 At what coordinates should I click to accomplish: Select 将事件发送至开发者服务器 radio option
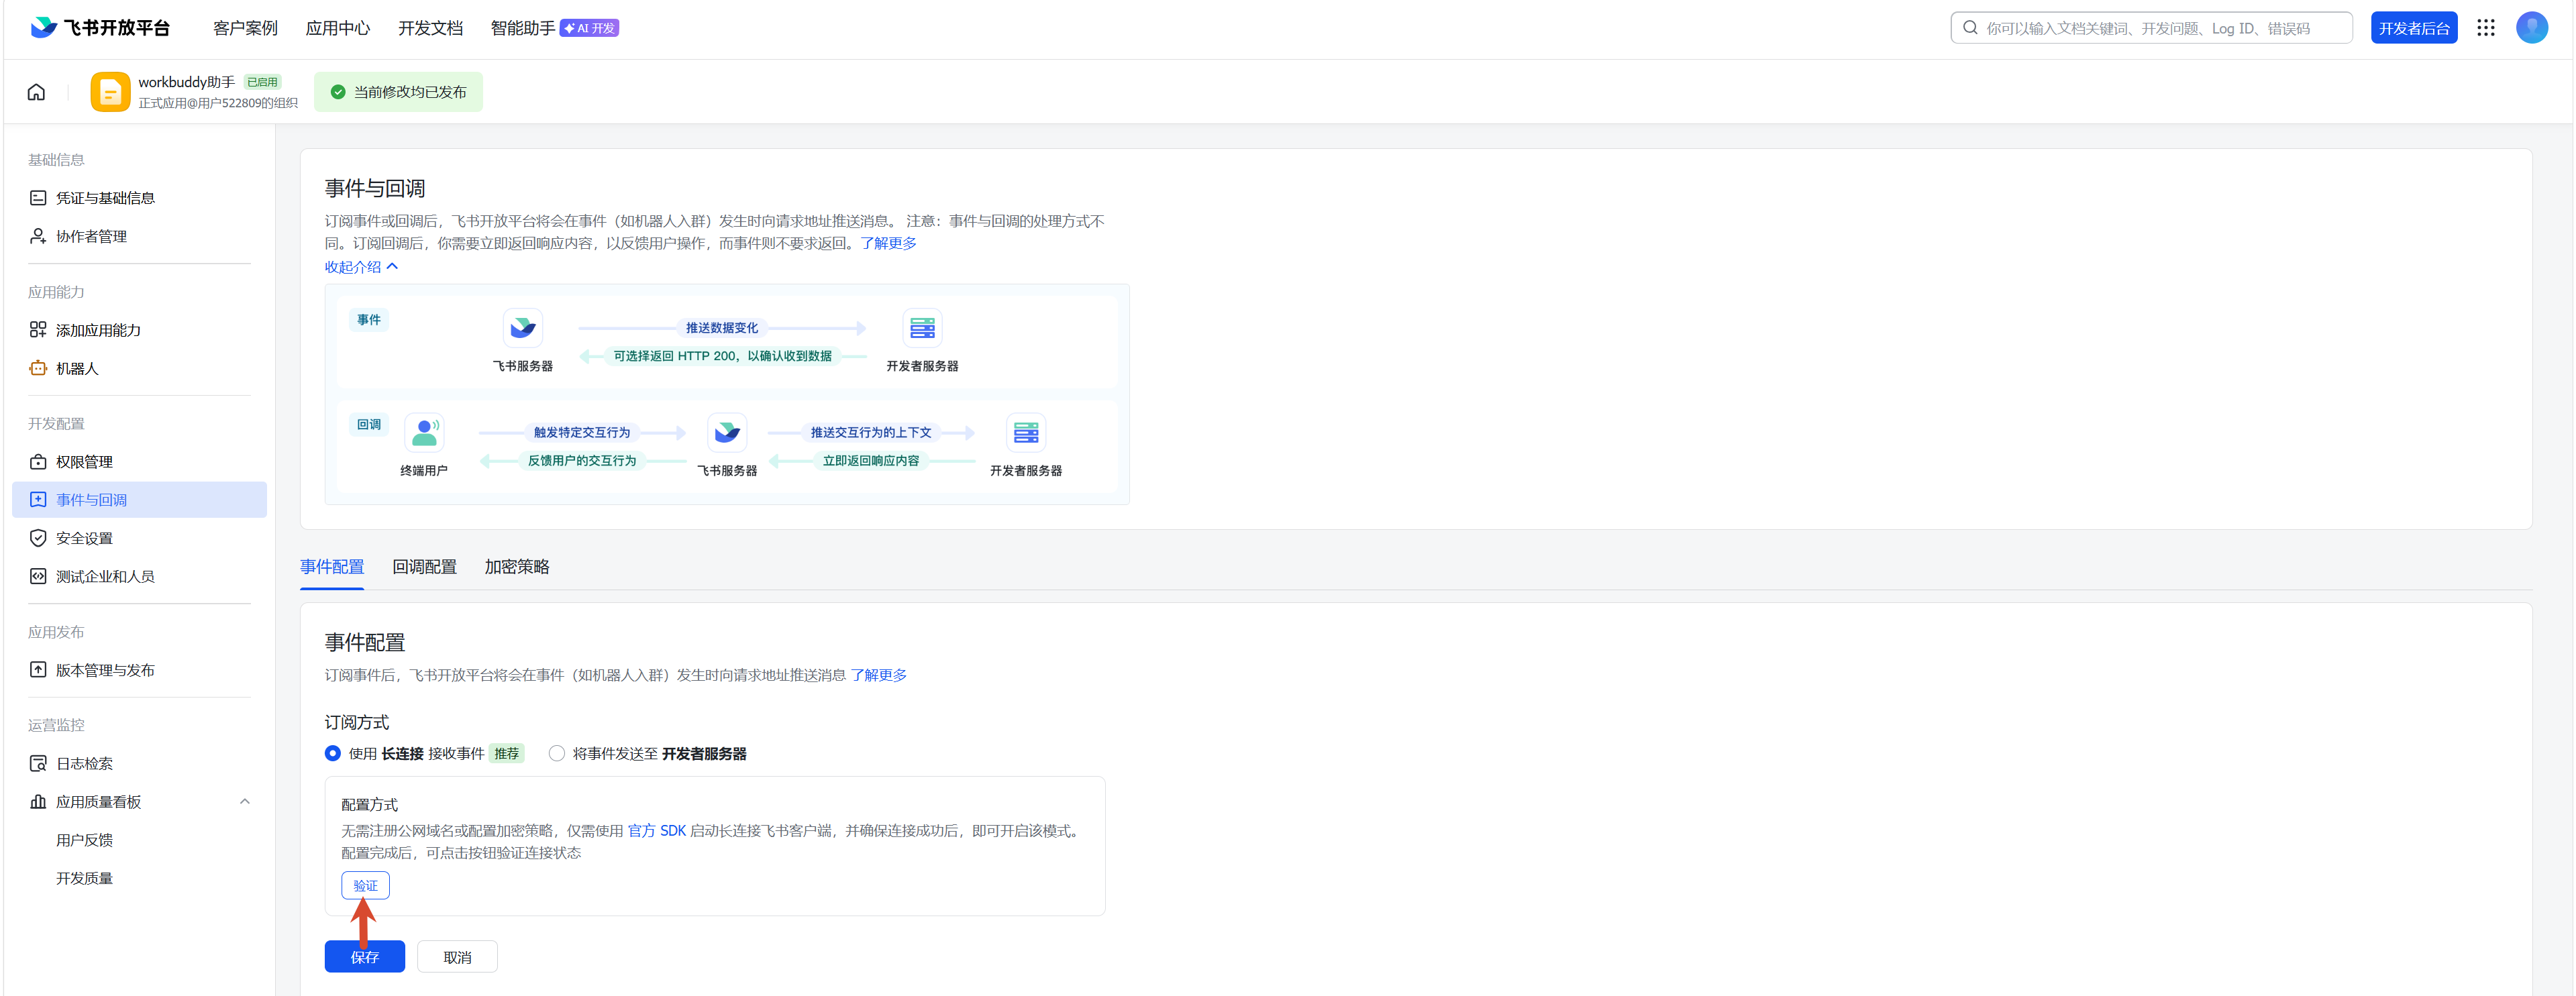(x=557, y=753)
